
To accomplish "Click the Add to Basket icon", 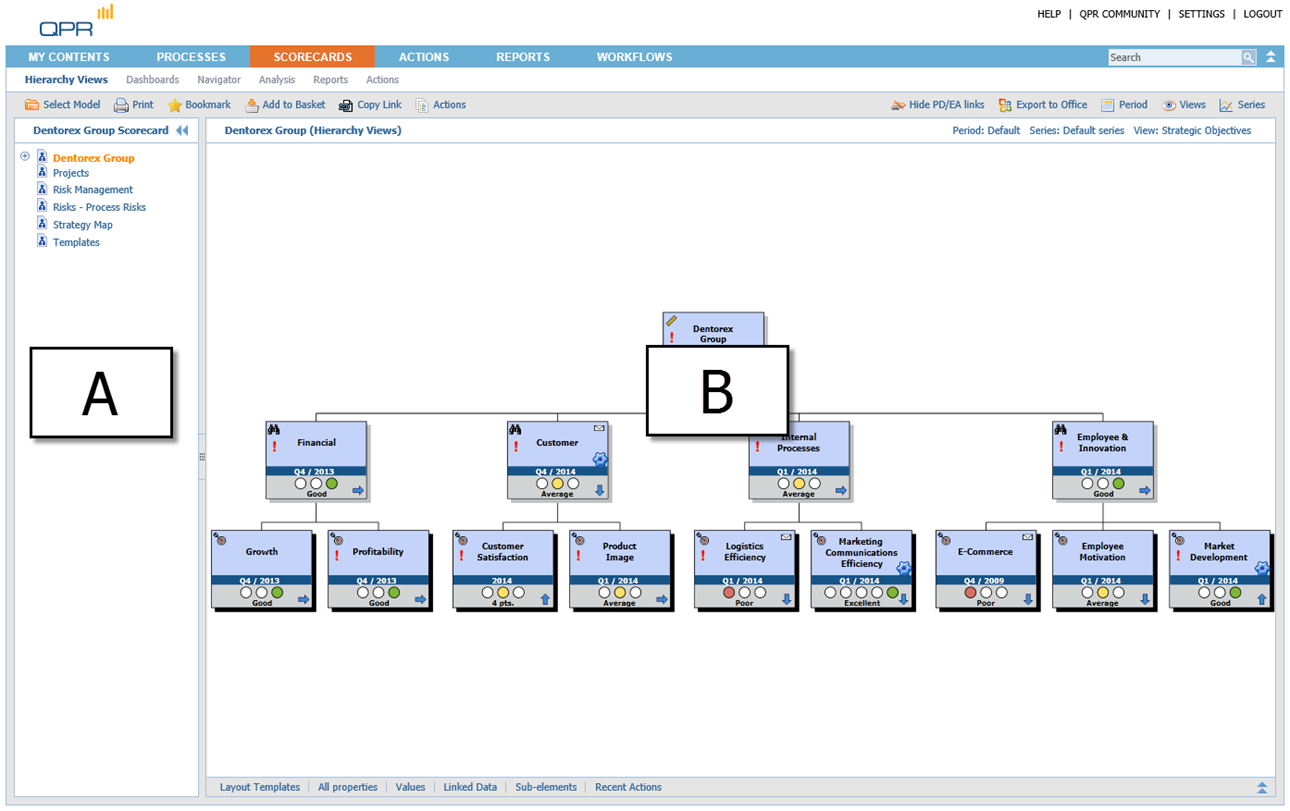I will coord(252,105).
